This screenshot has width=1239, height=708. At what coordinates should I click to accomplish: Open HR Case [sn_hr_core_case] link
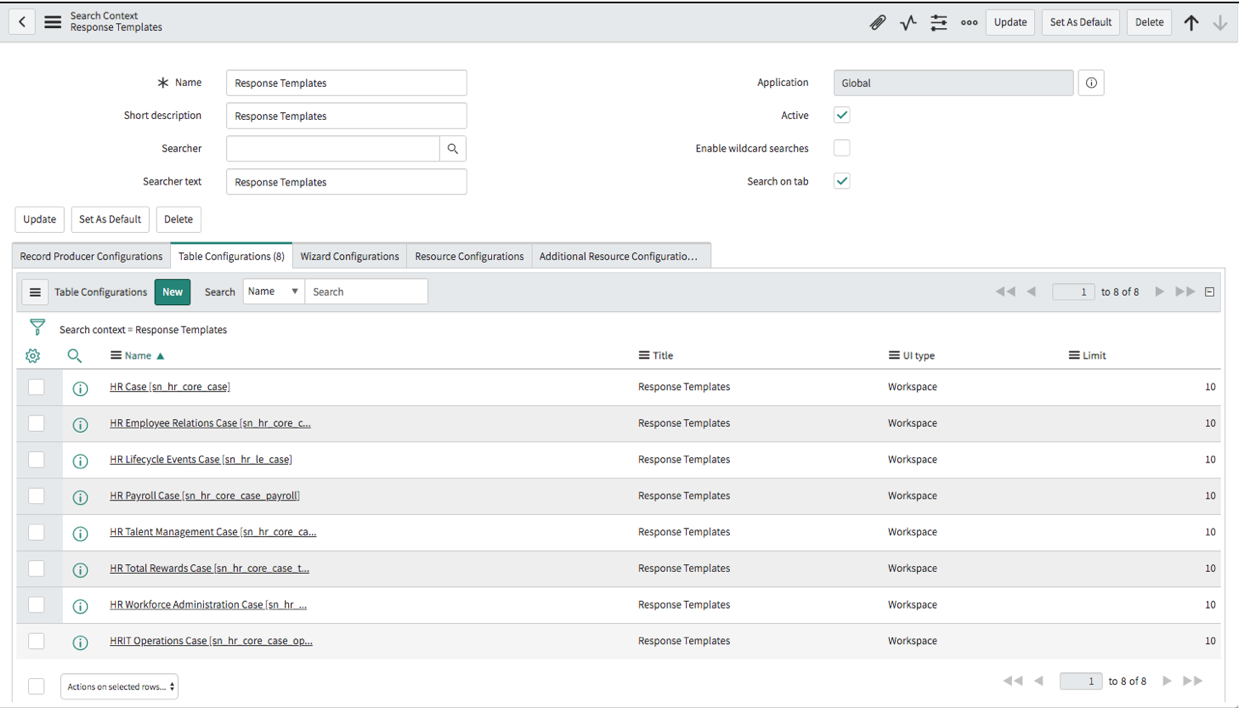170,387
